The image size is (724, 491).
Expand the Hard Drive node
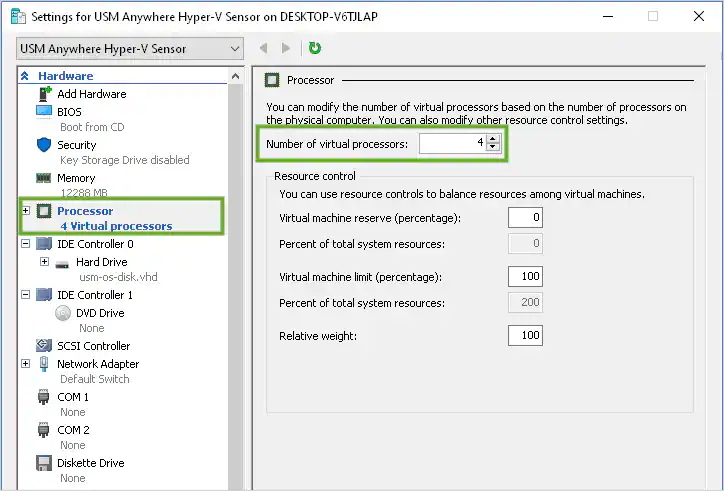click(x=44, y=261)
